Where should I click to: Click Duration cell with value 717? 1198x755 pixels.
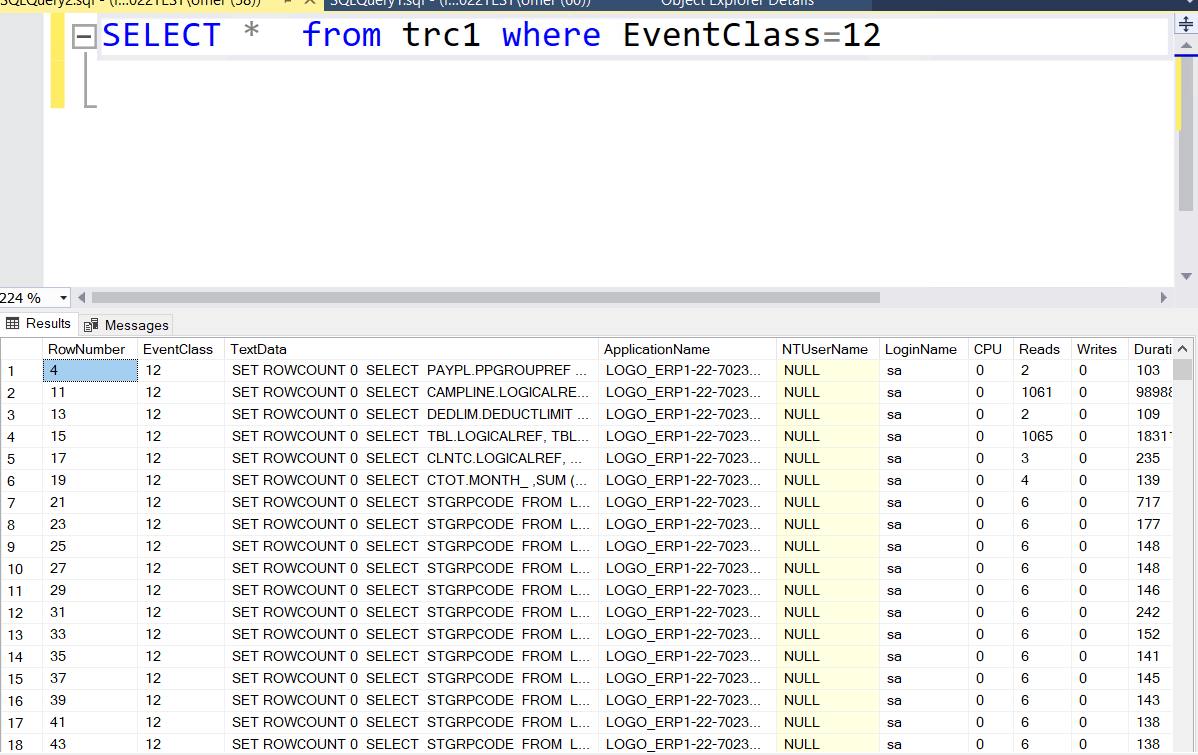pyautogui.click(x=1151, y=503)
